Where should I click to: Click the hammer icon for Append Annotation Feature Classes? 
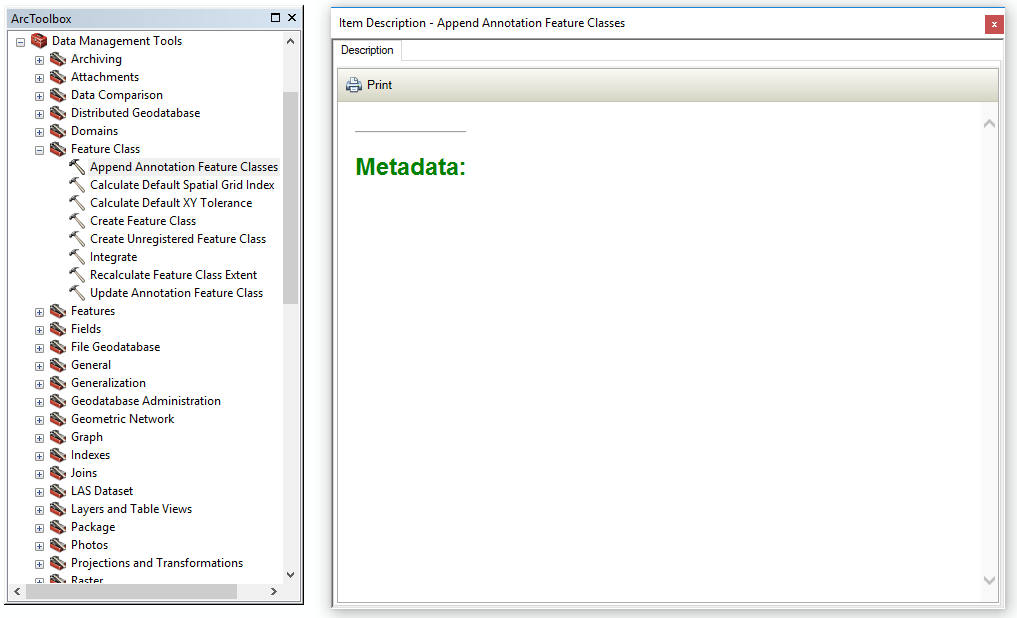pos(77,167)
